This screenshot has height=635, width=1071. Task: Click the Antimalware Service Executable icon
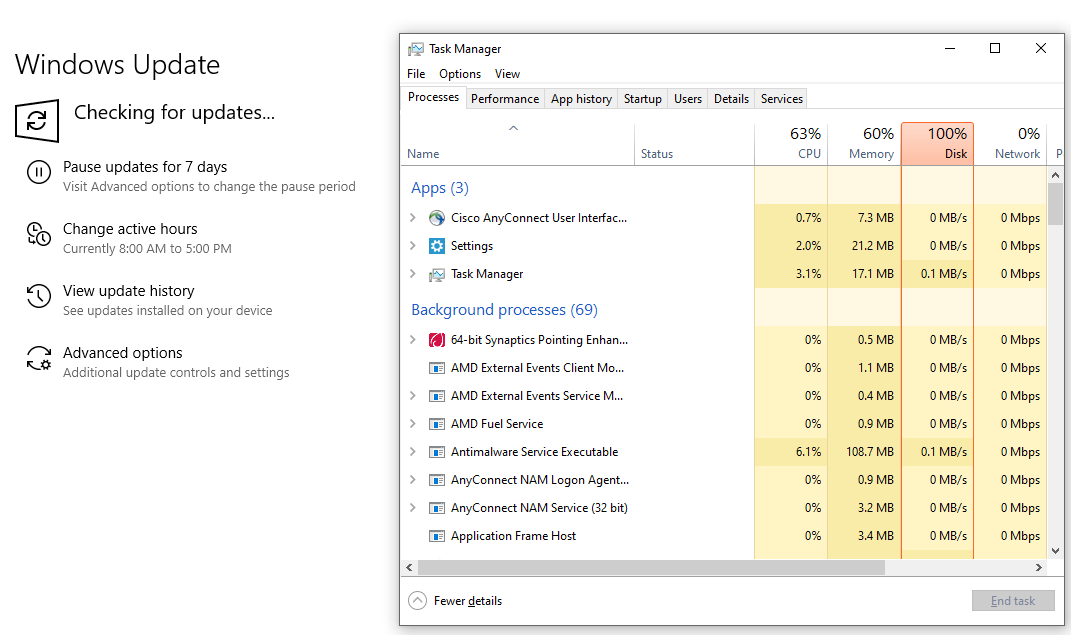pos(436,452)
